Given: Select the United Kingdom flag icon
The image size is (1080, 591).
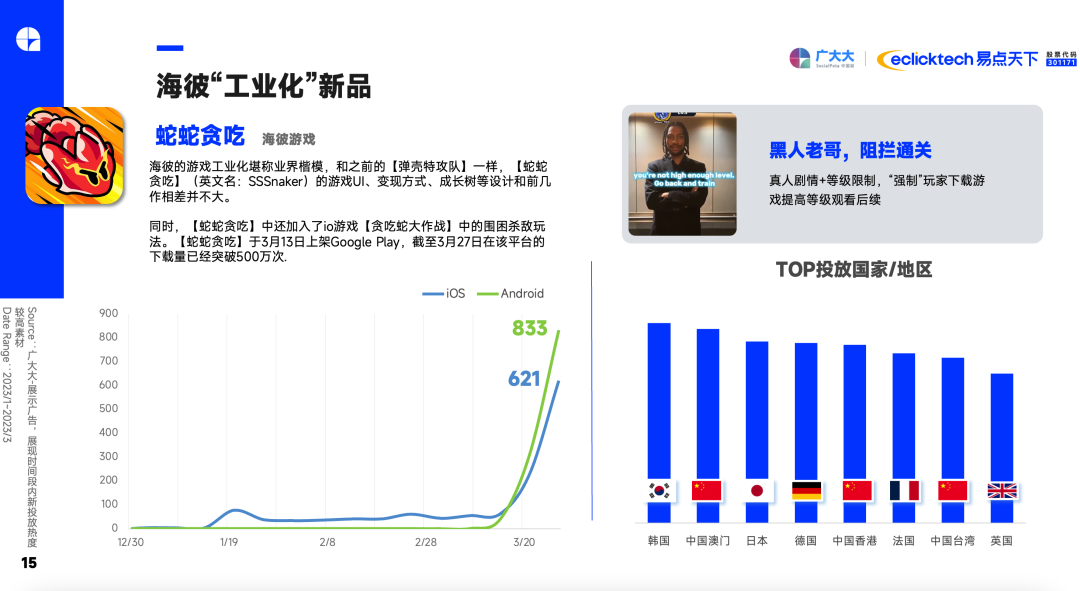Looking at the screenshot, I should 1001,490.
